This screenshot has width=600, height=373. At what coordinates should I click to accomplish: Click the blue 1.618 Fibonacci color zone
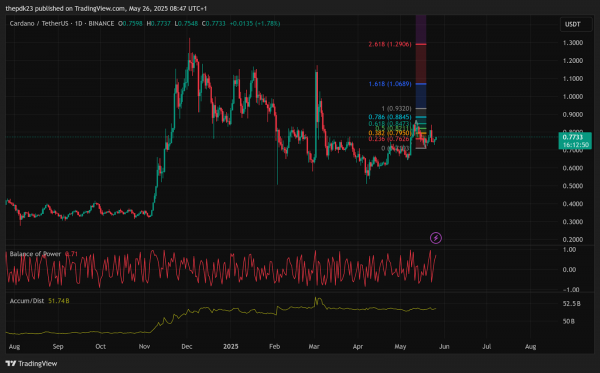pyautogui.click(x=421, y=96)
